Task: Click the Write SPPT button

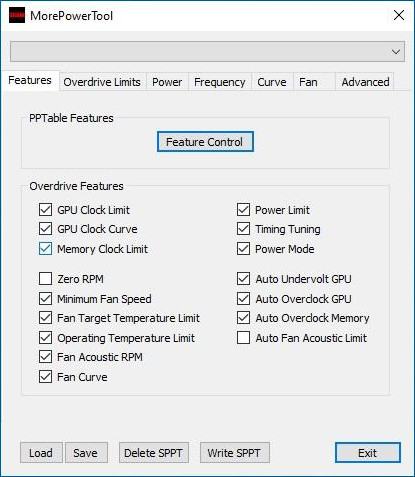Action: click(234, 453)
